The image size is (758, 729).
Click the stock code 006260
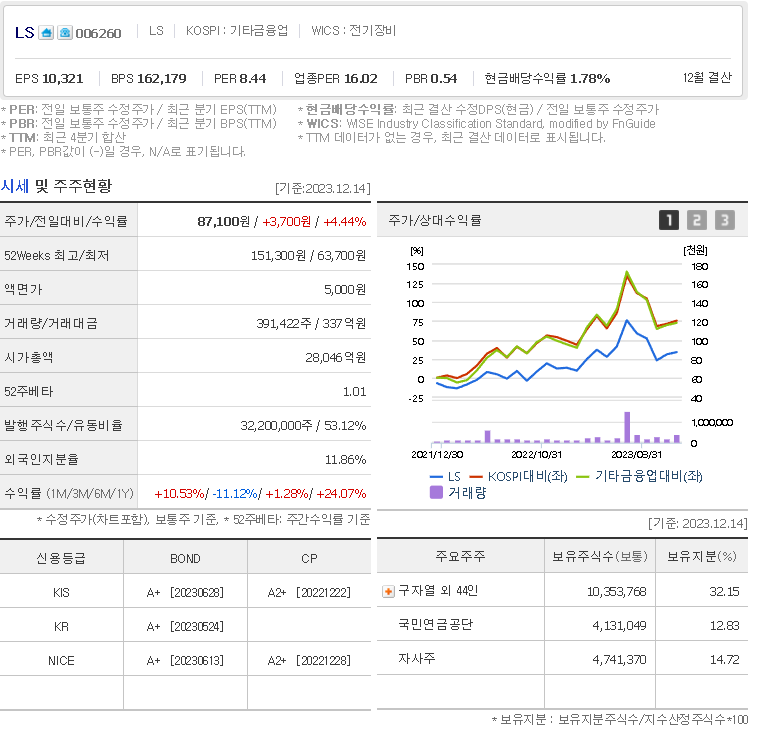pos(99,33)
